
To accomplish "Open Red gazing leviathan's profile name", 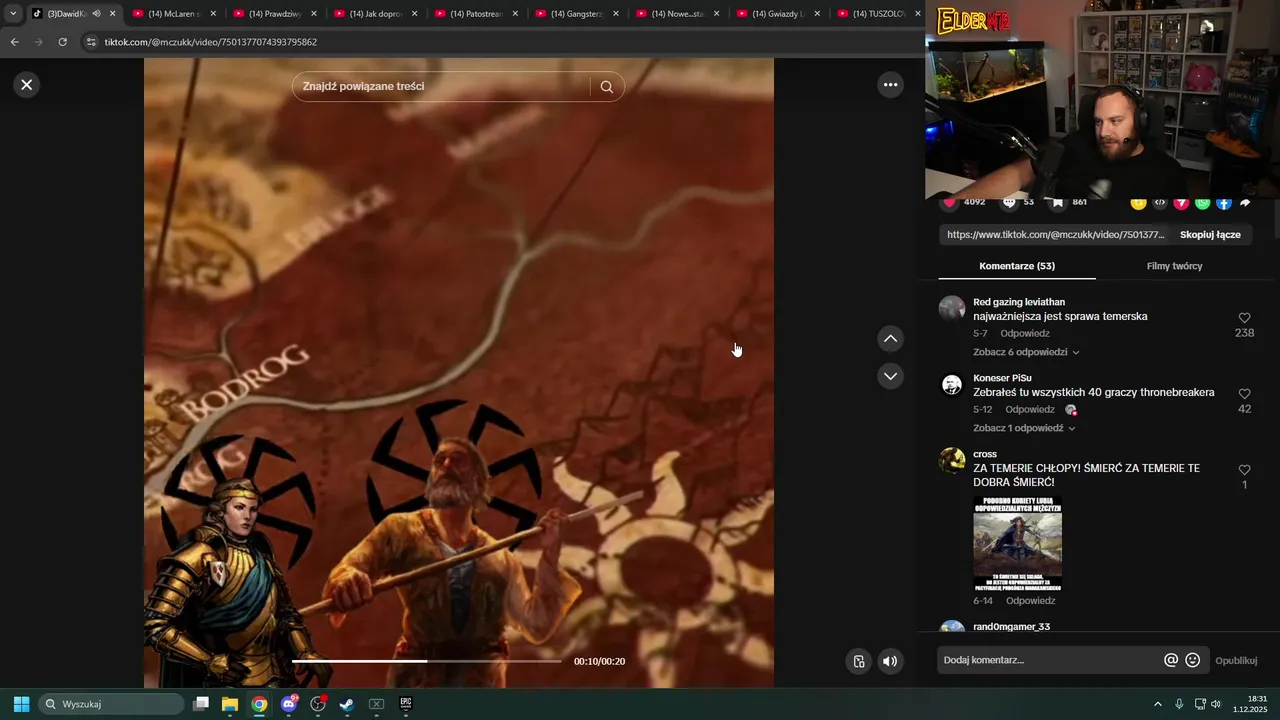I will 1019,302.
